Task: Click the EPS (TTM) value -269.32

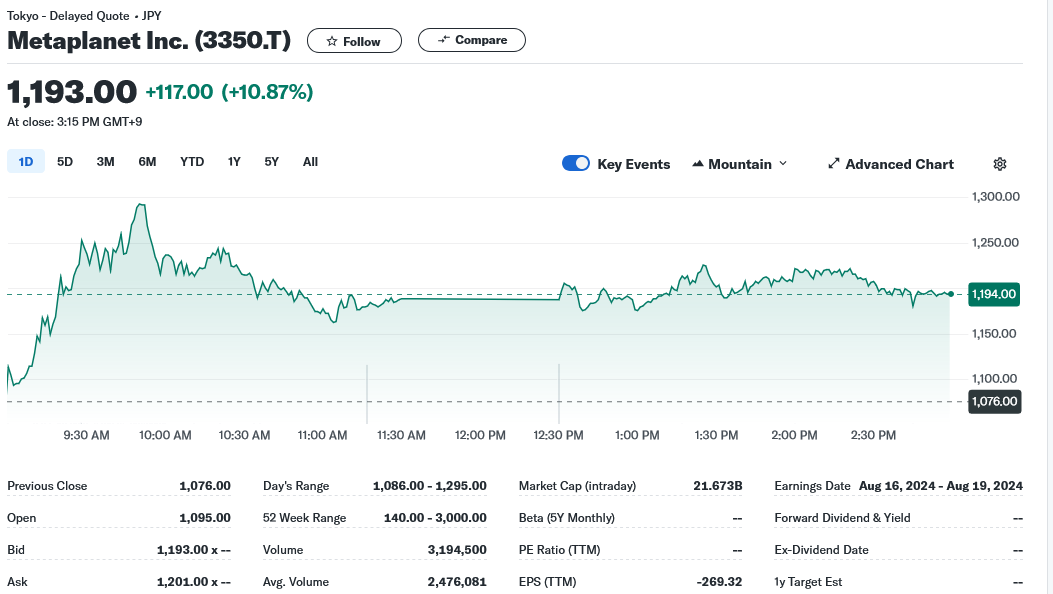Action: point(719,582)
